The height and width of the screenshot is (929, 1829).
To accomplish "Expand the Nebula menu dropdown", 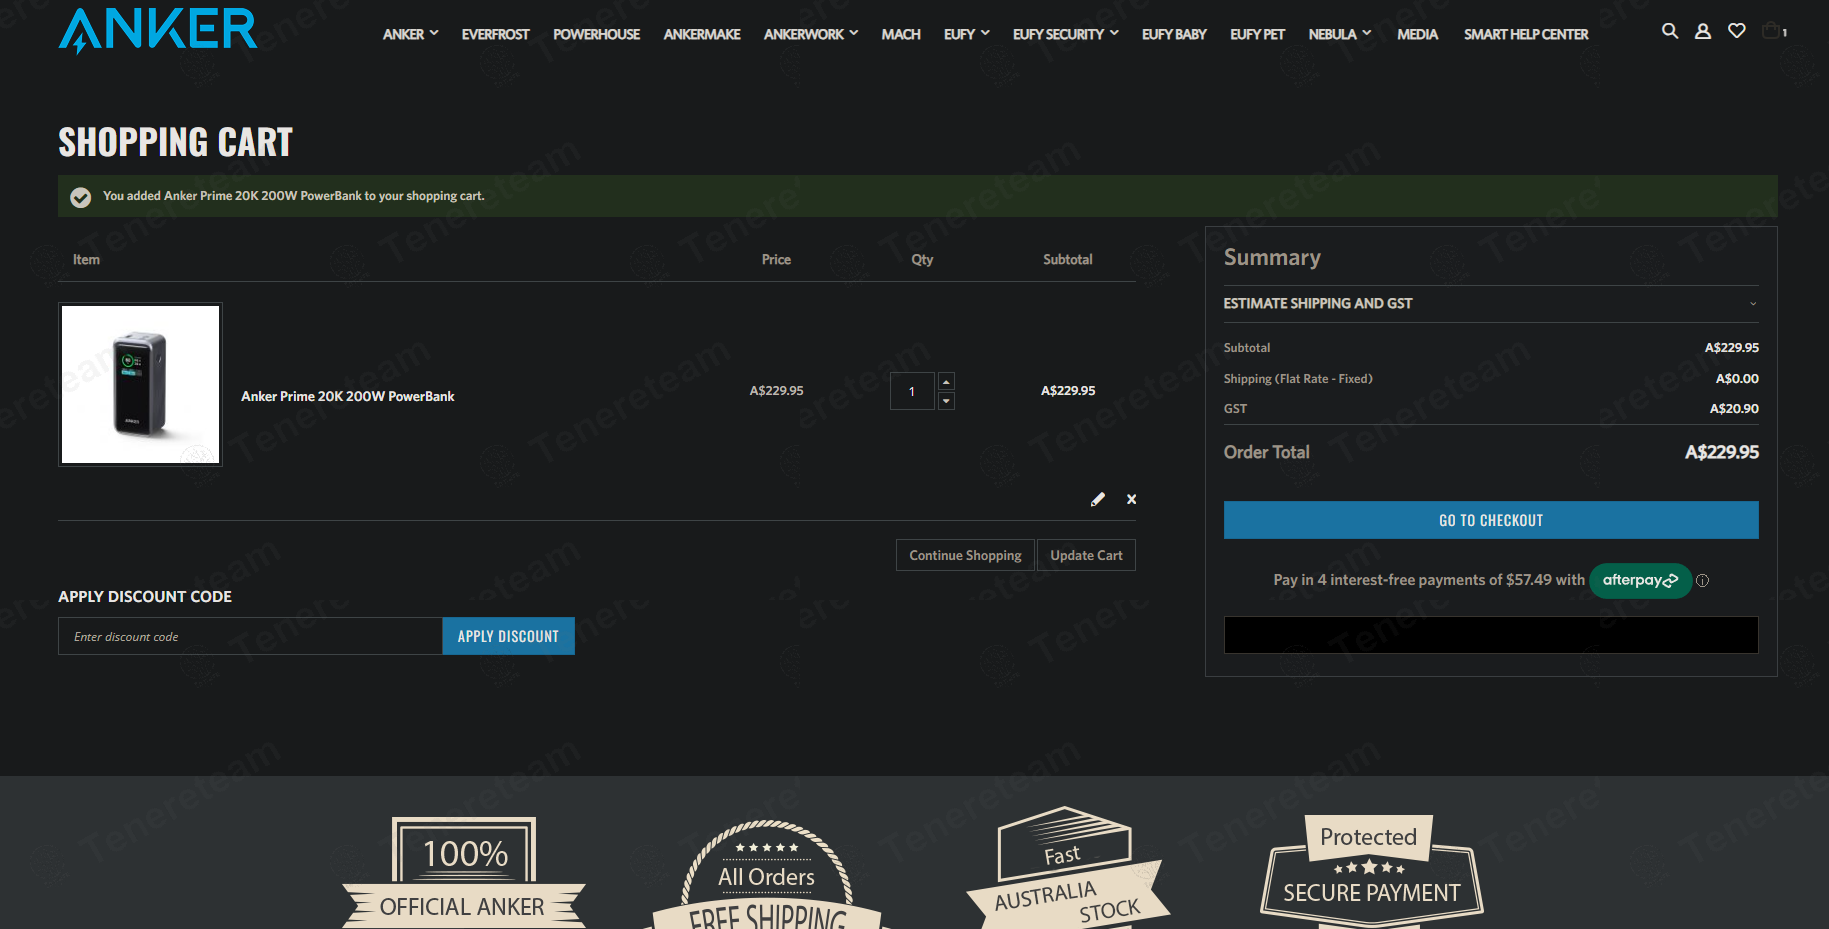I will tap(1340, 34).
